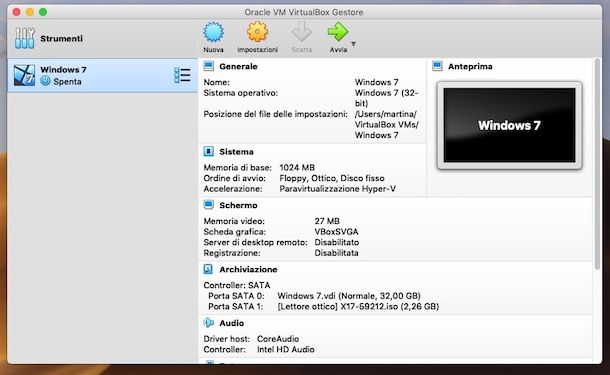Open the Sistema settings heading
The width and height of the screenshot is (610, 375).
point(236,152)
